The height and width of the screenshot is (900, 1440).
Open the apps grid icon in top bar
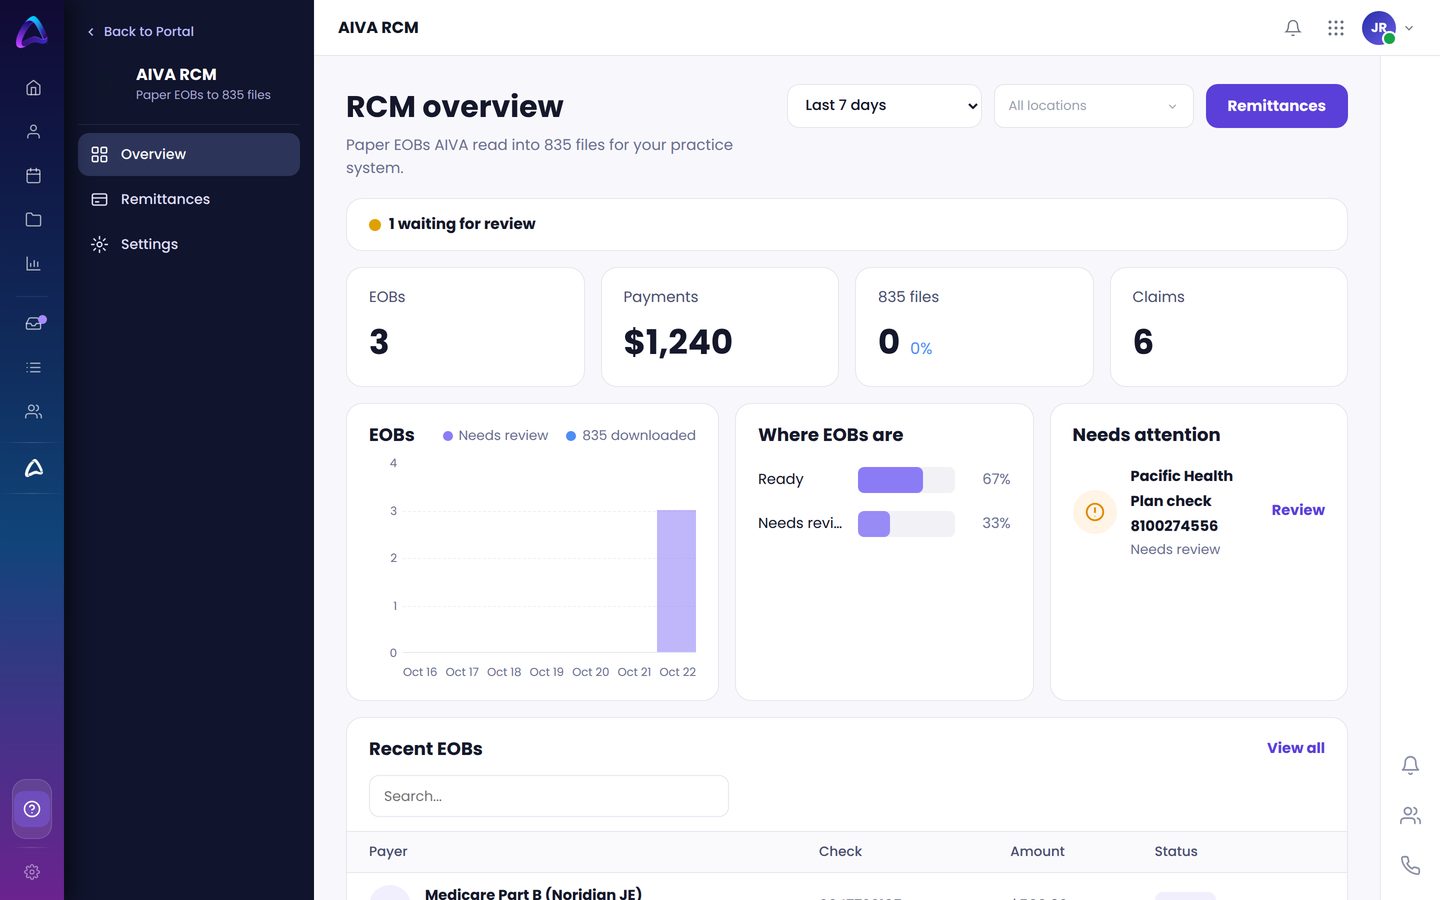click(1336, 28)
